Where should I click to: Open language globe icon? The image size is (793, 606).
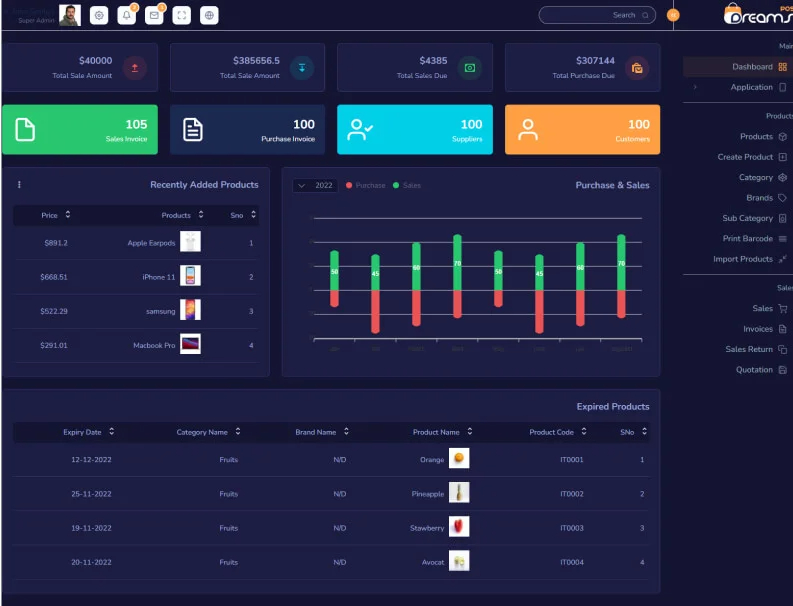(209, 15)
